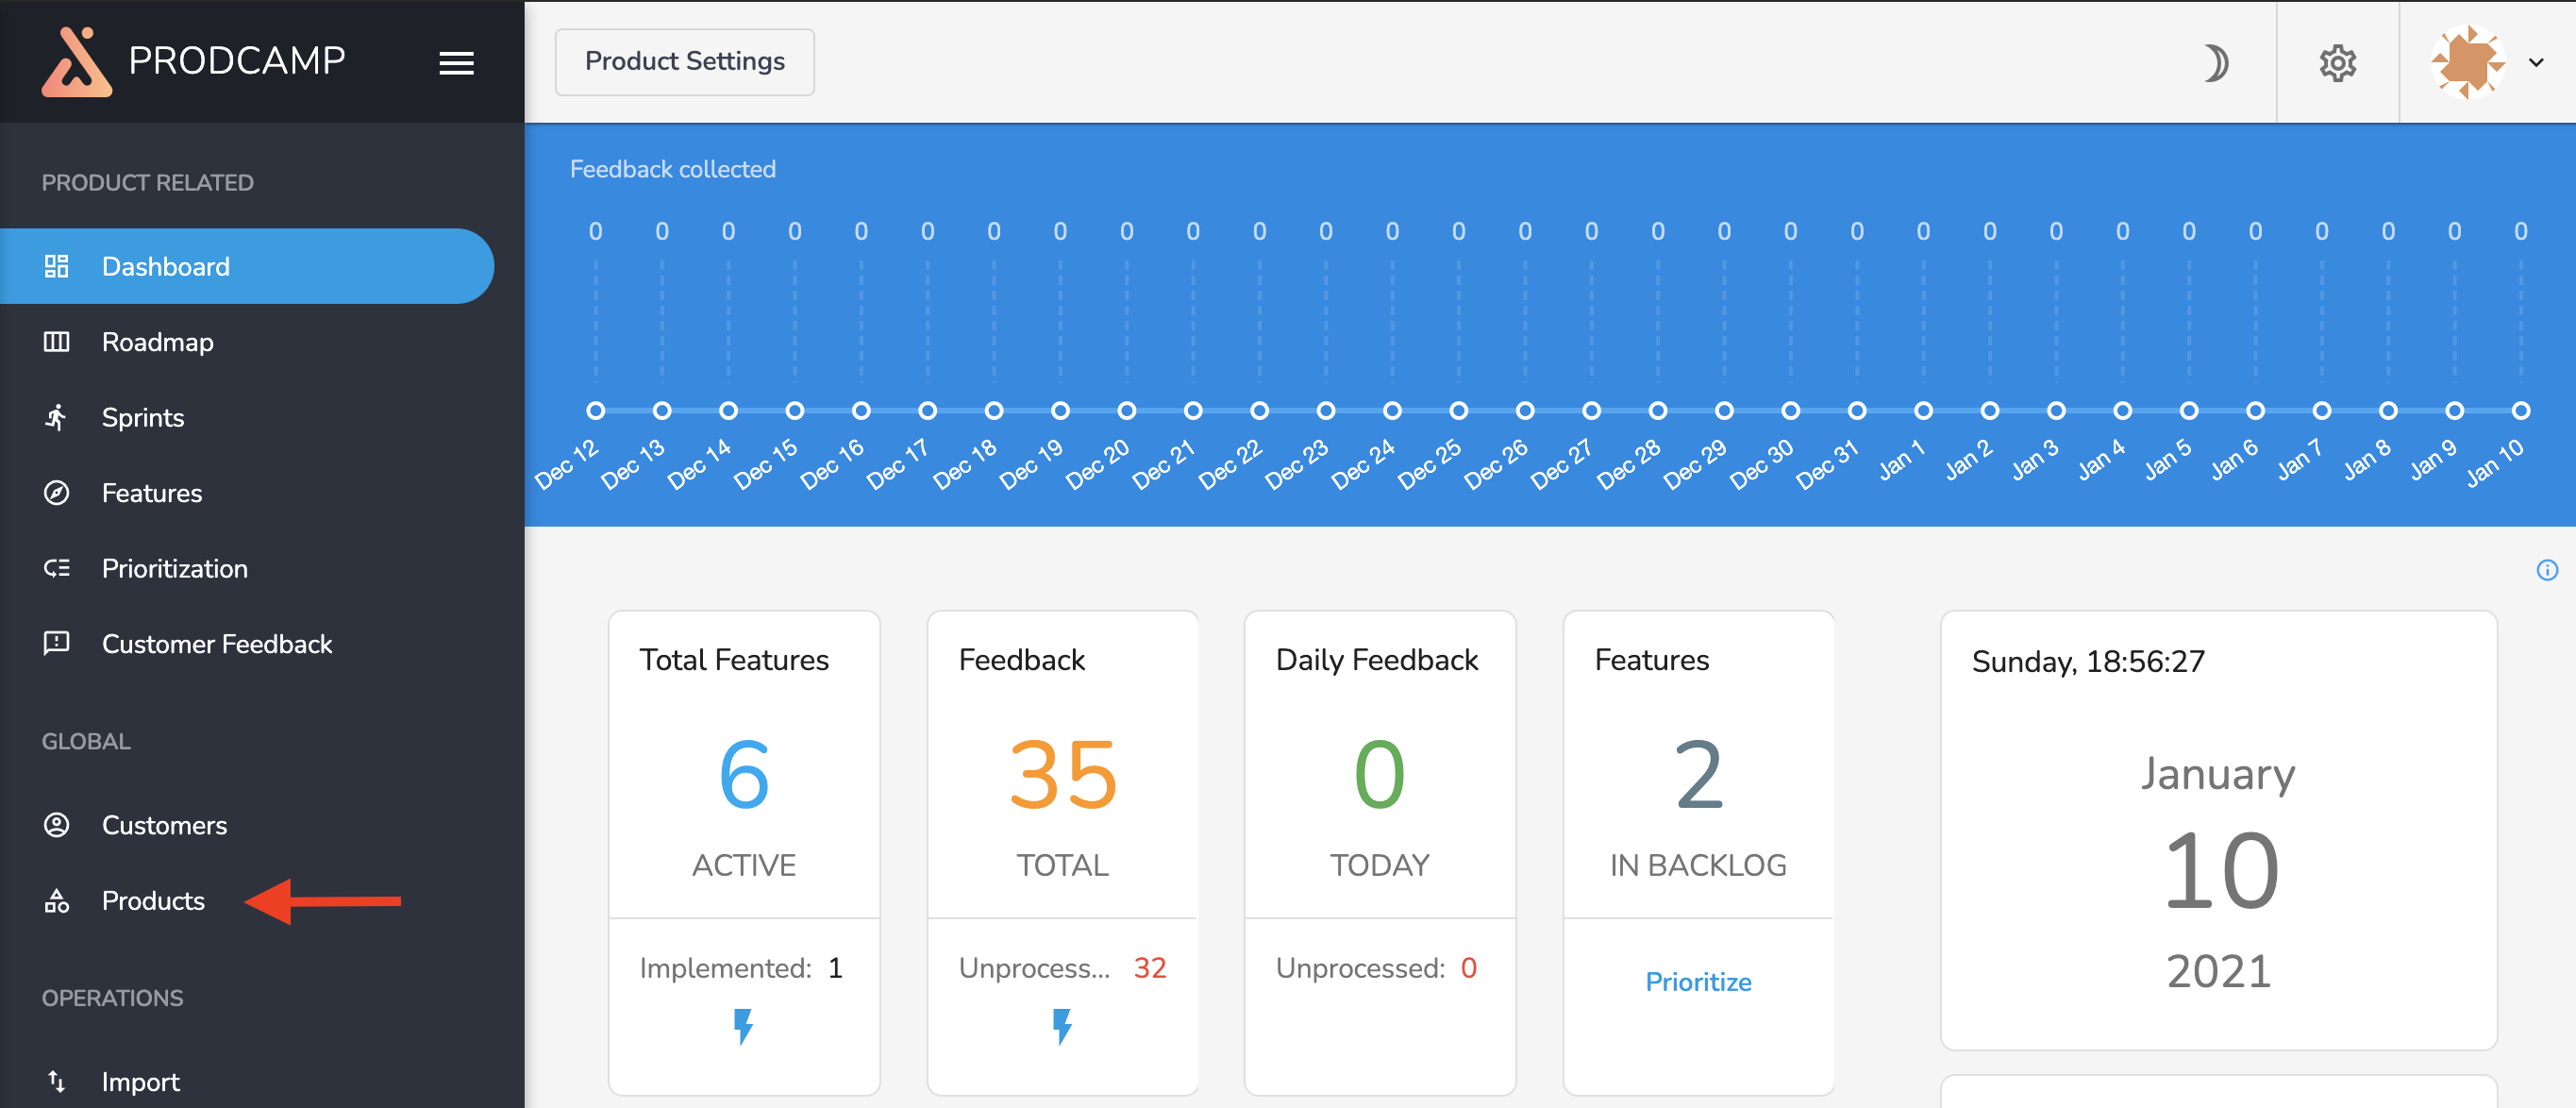
Task: Click the Customers person icon
Action: tap(57, 825)
